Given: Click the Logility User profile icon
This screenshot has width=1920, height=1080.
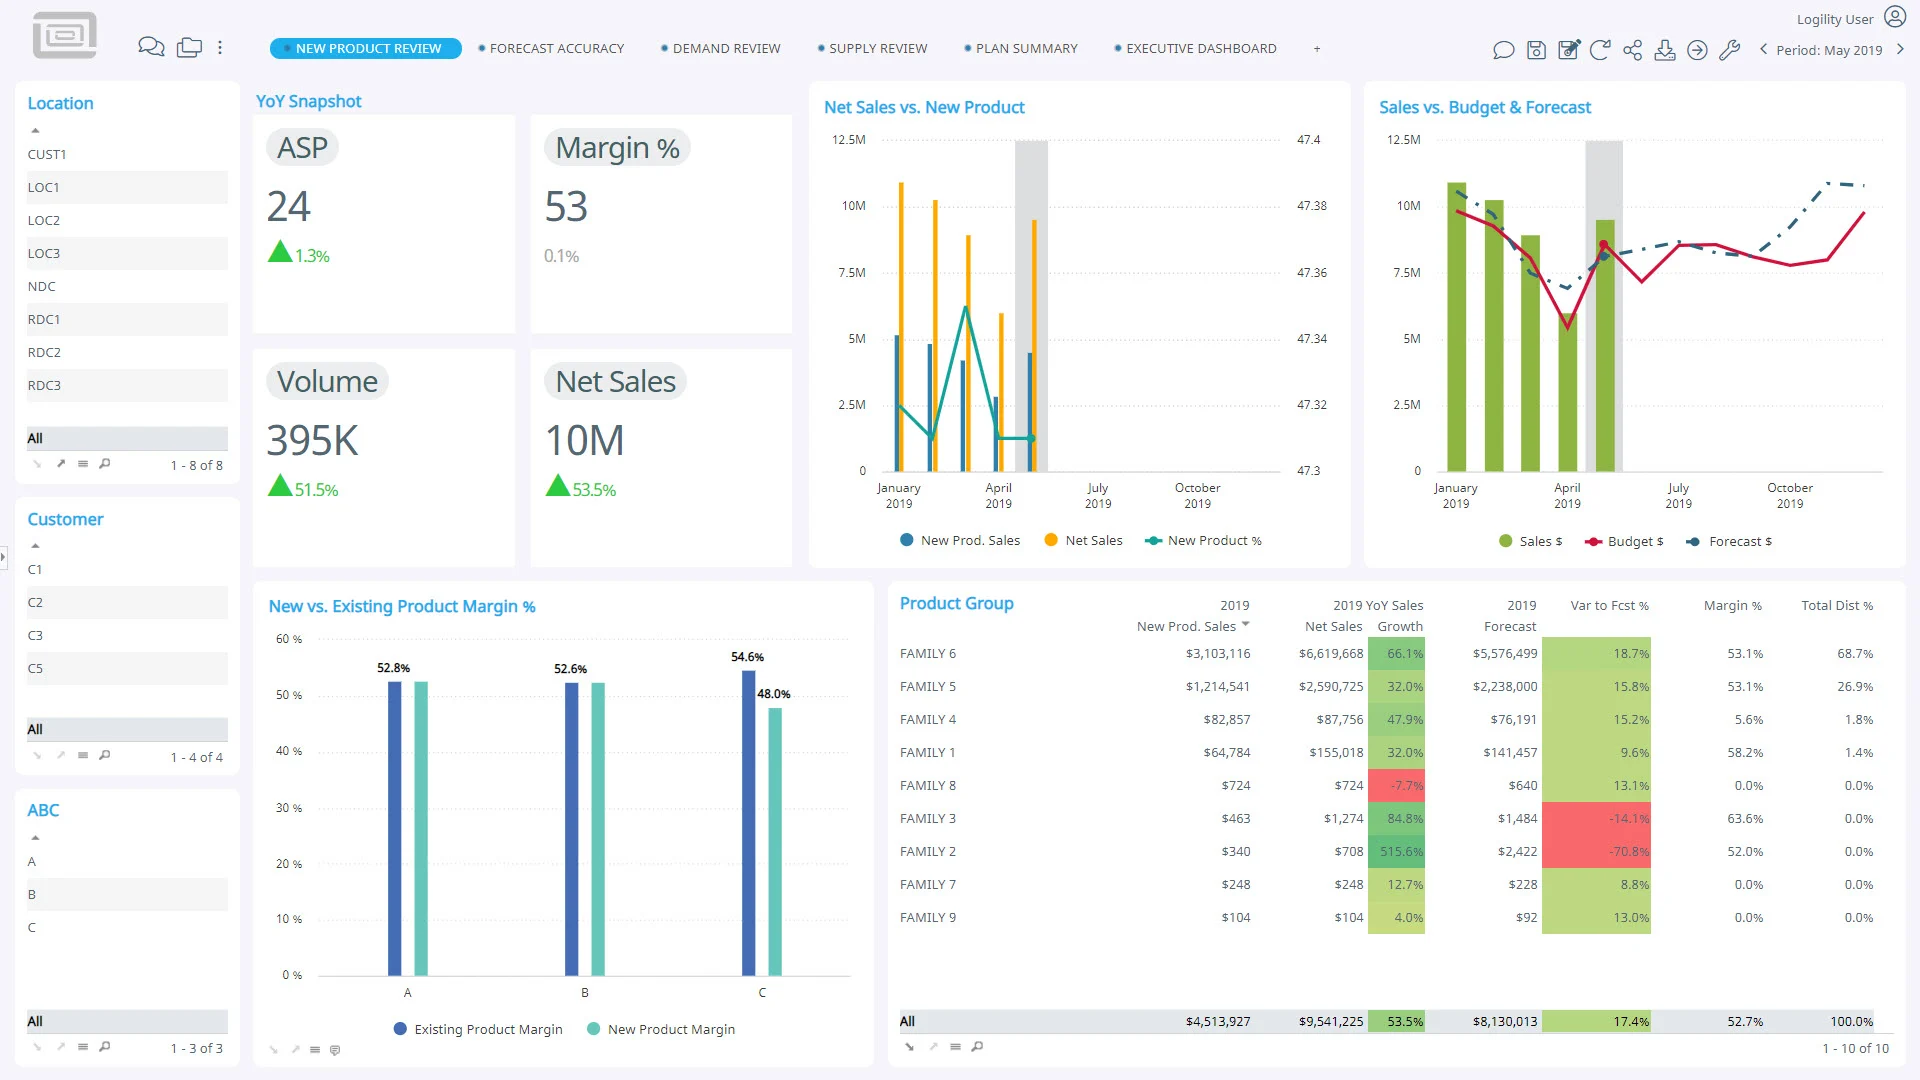Looking at the screenshot, I should point(1894,17).
